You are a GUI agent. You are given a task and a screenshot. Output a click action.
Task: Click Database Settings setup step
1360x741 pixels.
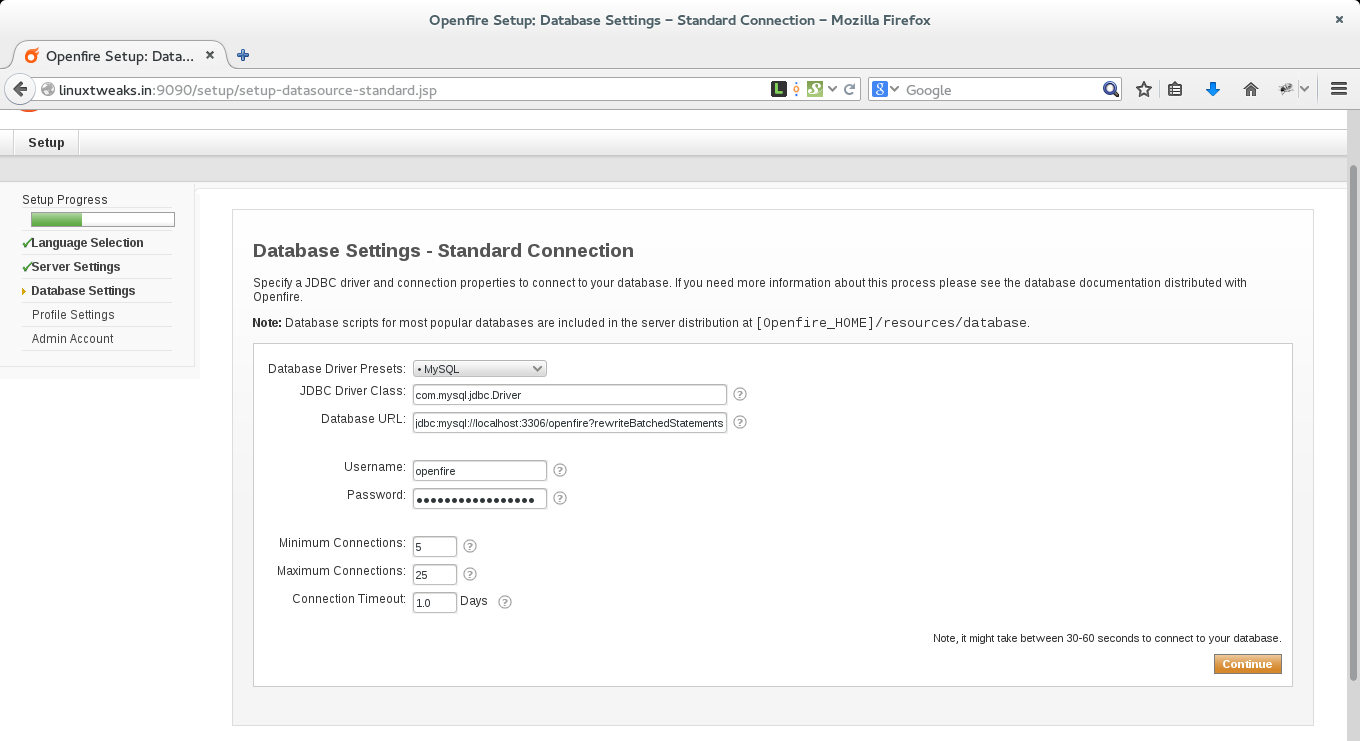click(83, 291)
